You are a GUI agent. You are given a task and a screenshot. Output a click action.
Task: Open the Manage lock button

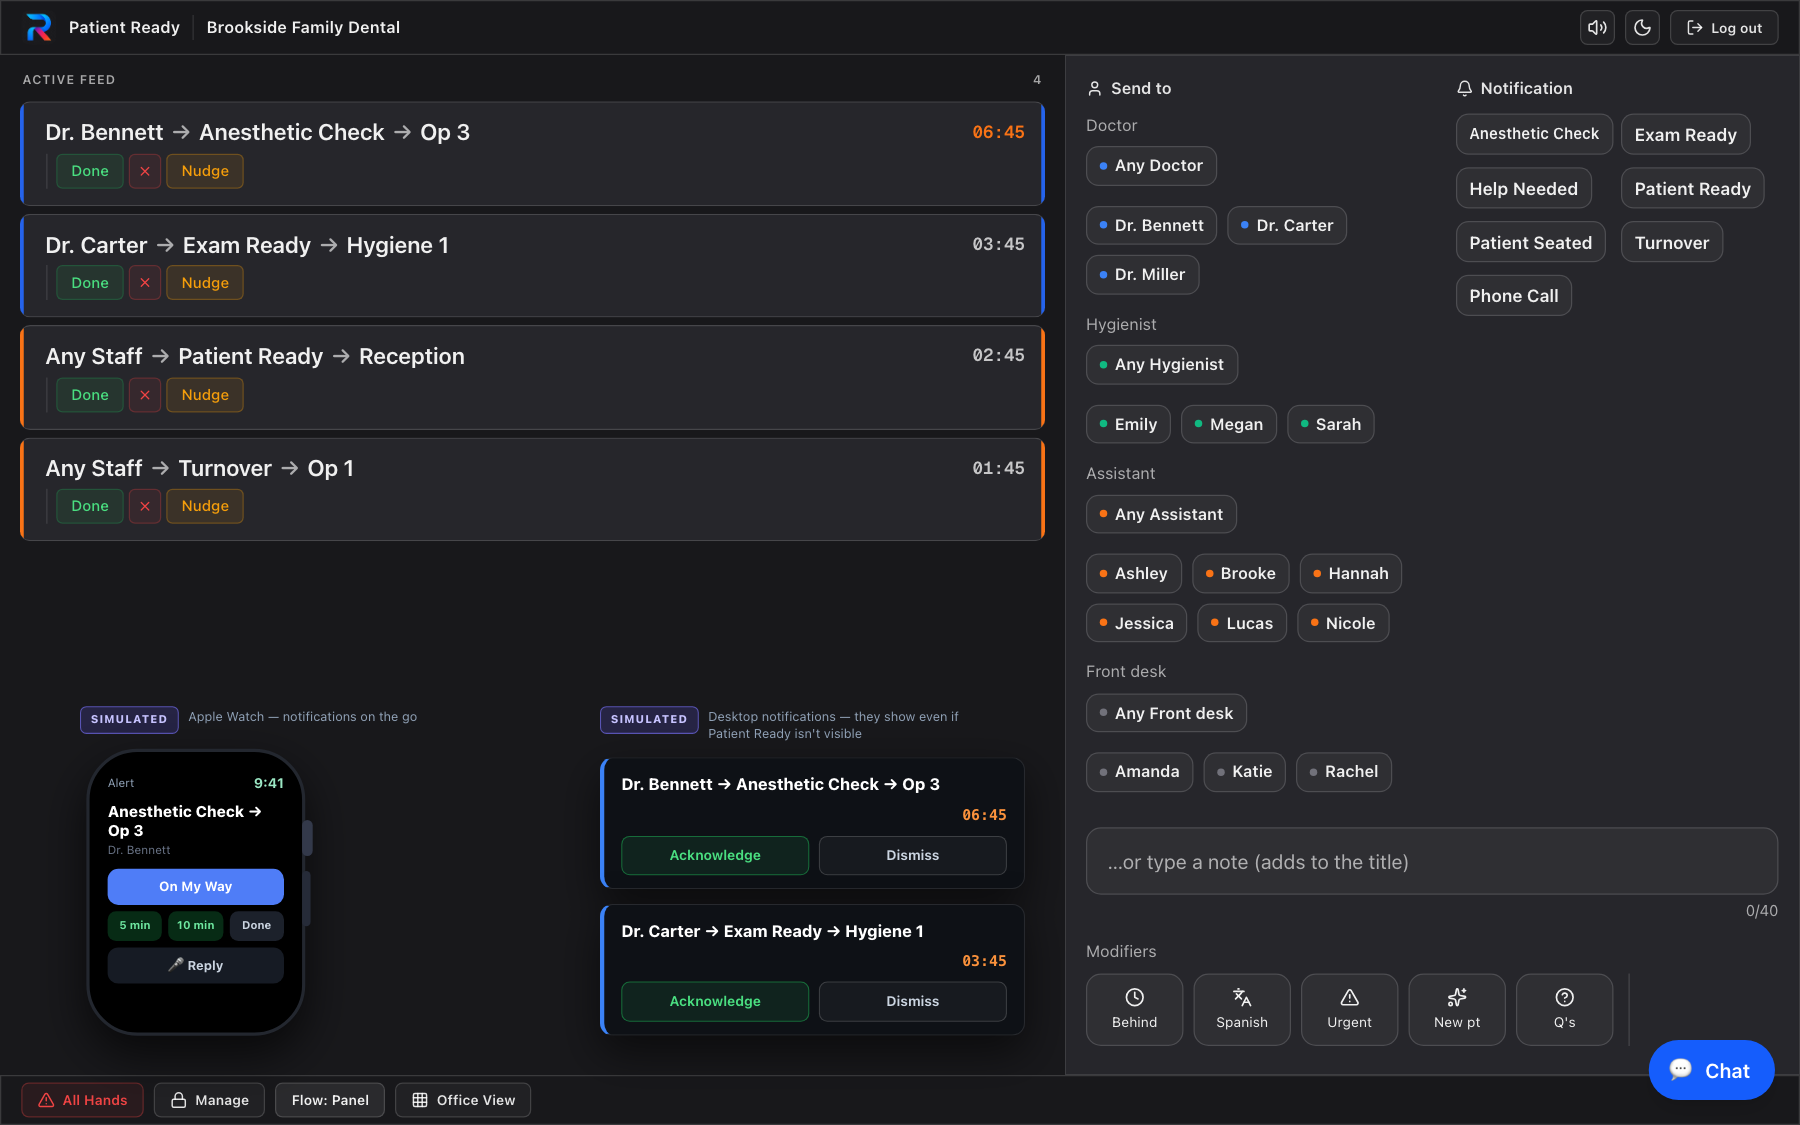tap(209, 1100)
